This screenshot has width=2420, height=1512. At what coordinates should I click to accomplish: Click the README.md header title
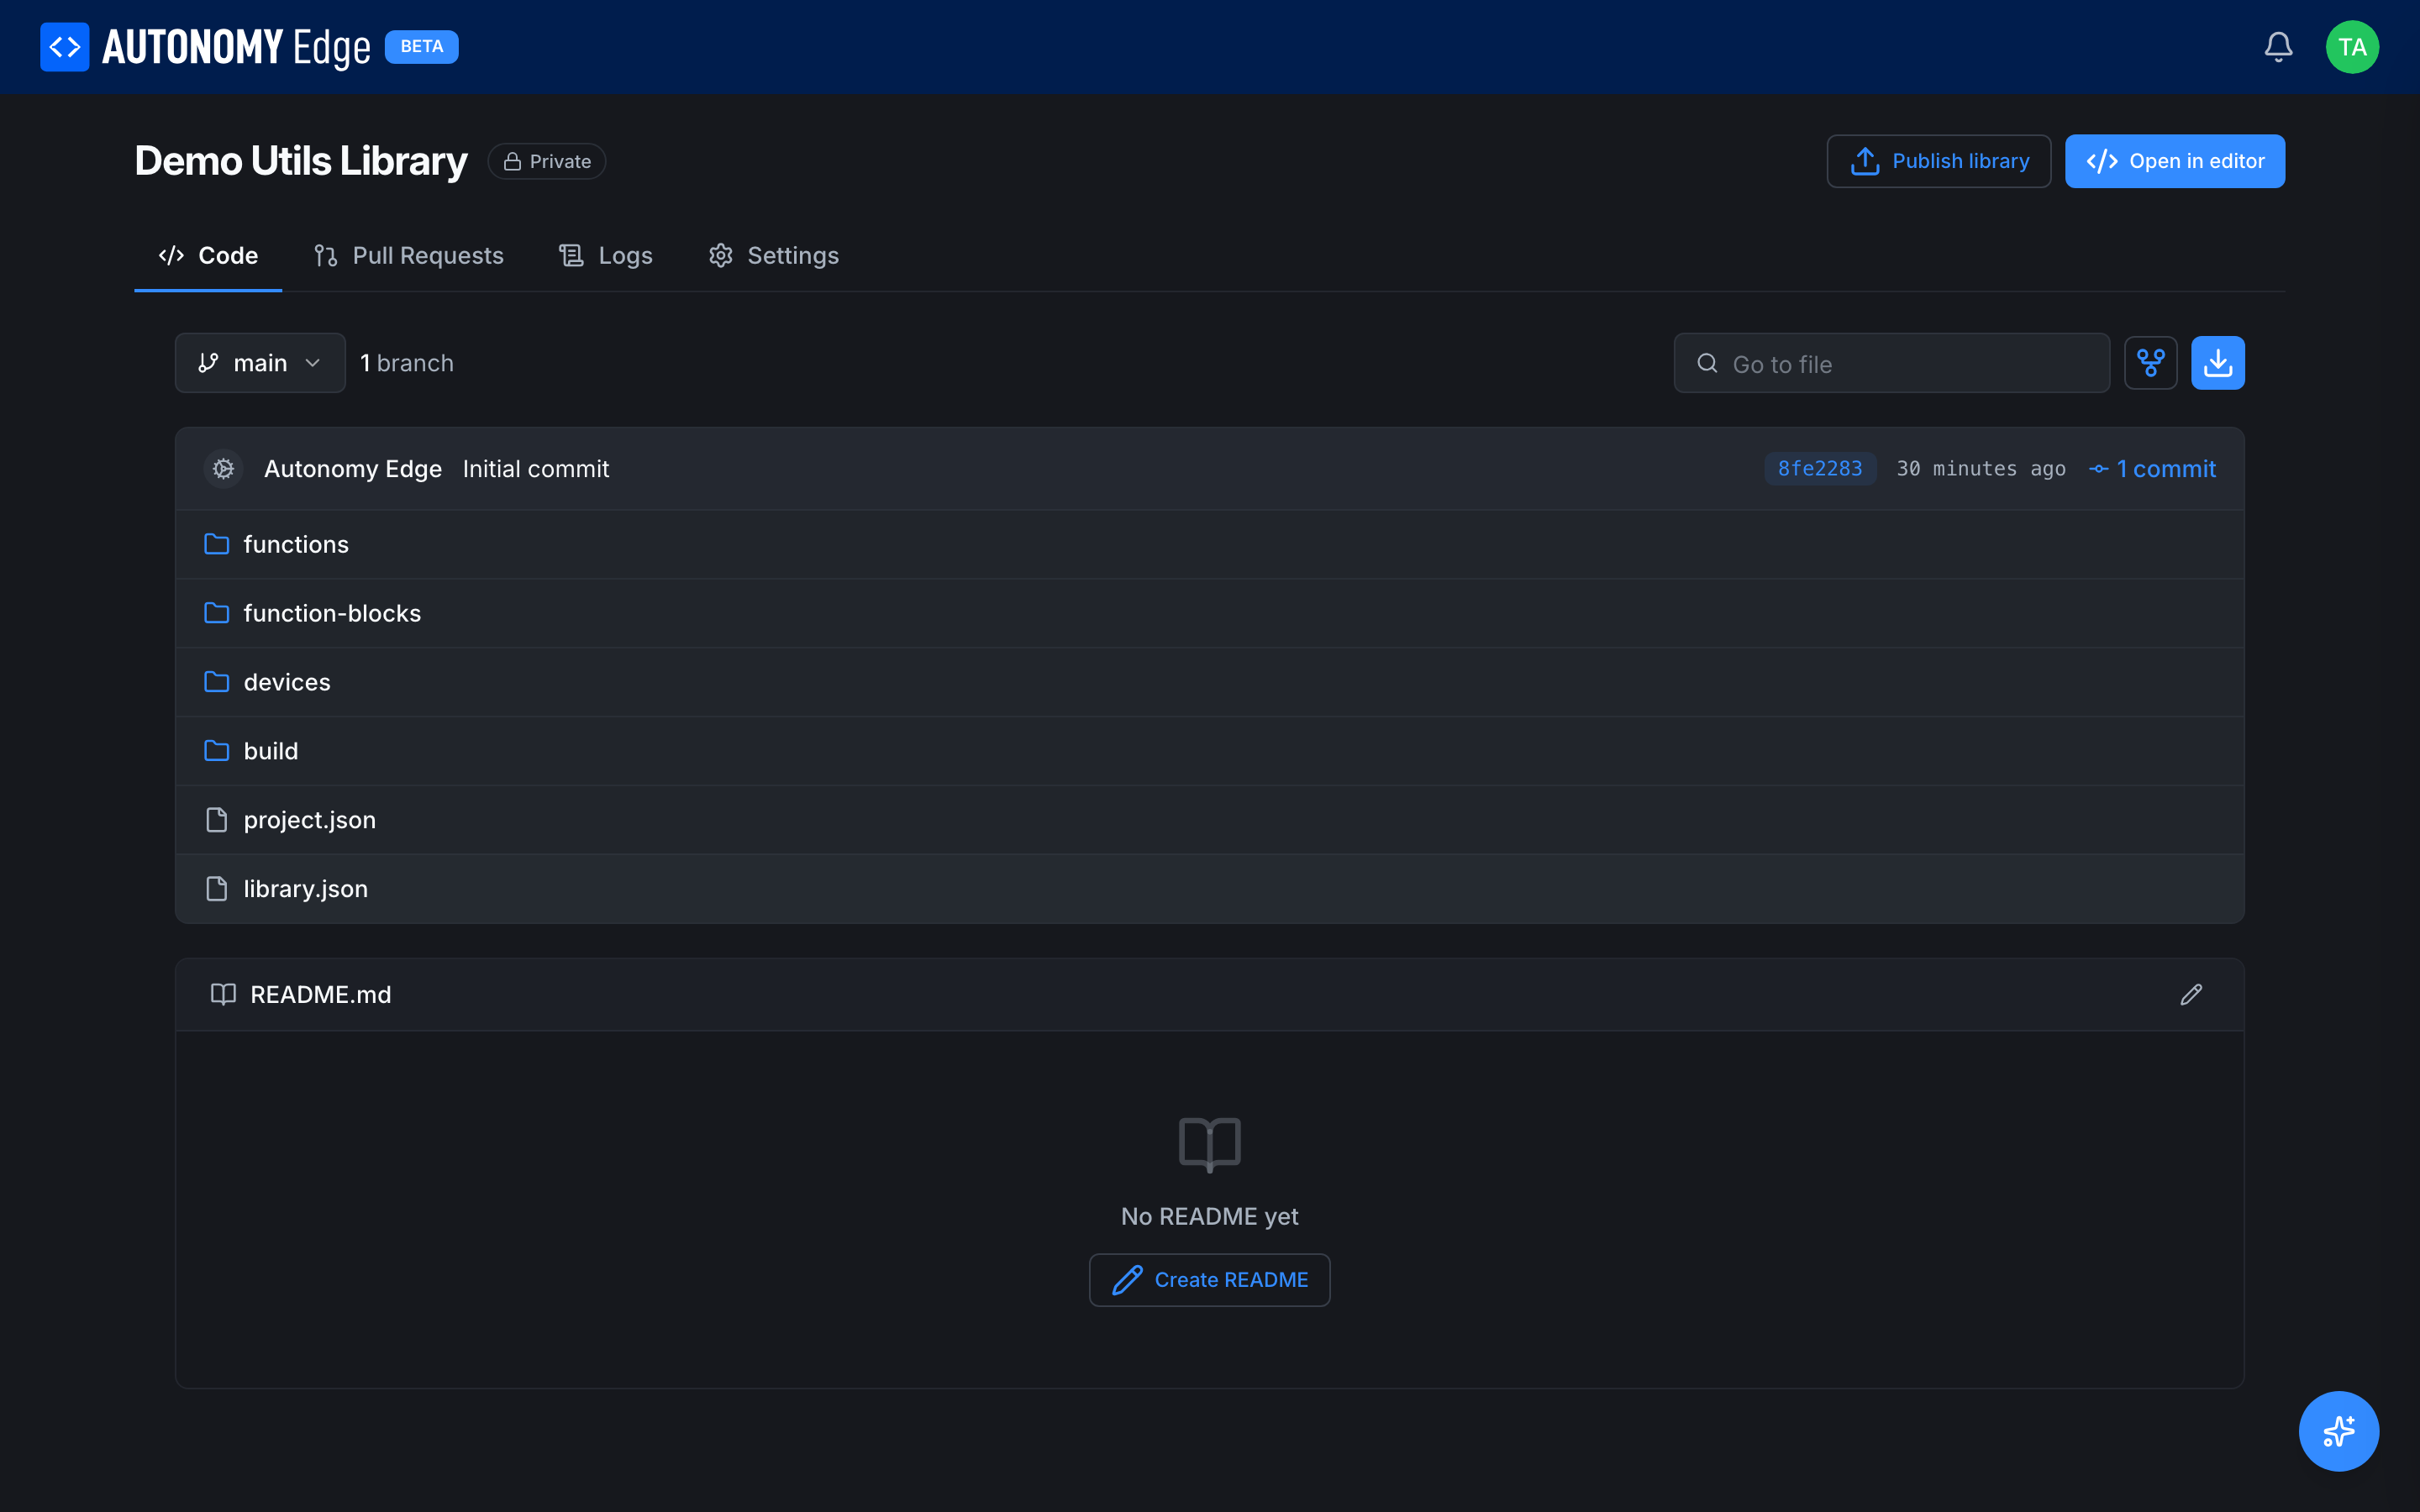click(321, 995)
